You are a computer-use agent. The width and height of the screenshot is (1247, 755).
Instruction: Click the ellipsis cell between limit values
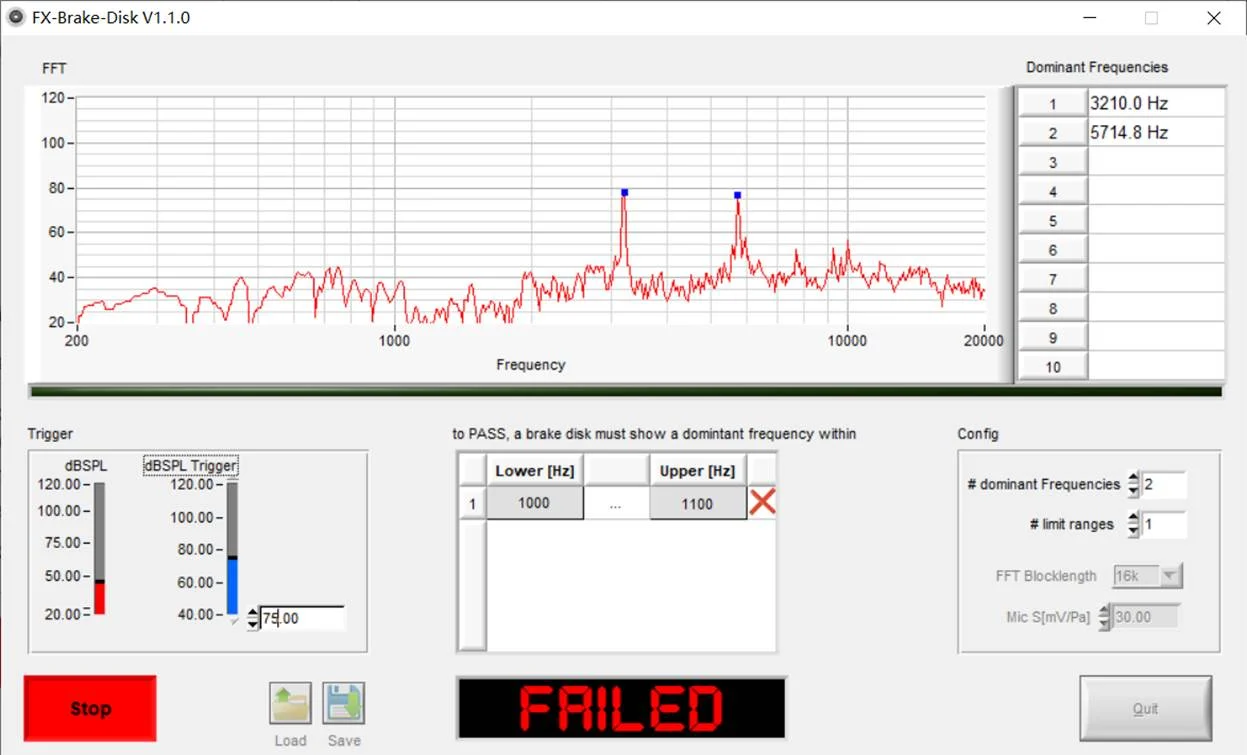615,503
